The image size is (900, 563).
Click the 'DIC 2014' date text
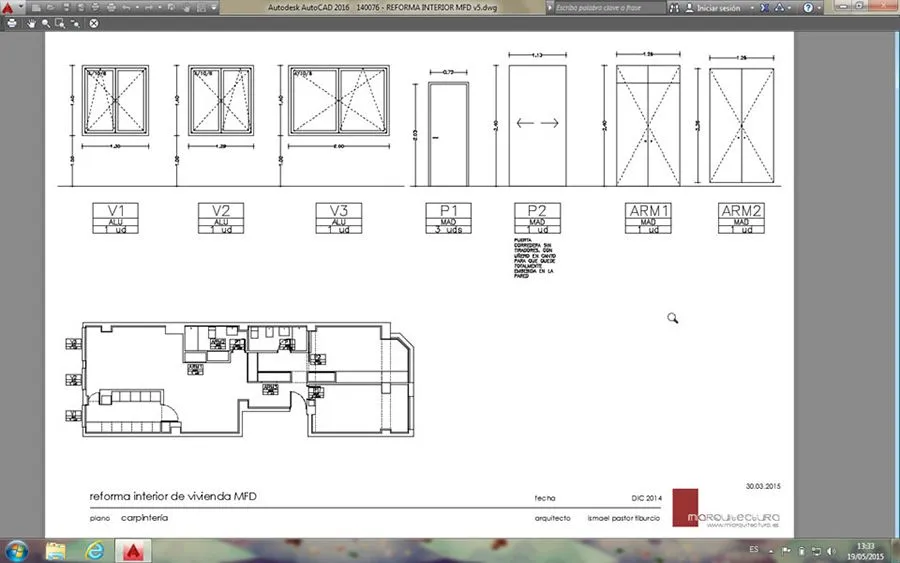pos(646,498)
